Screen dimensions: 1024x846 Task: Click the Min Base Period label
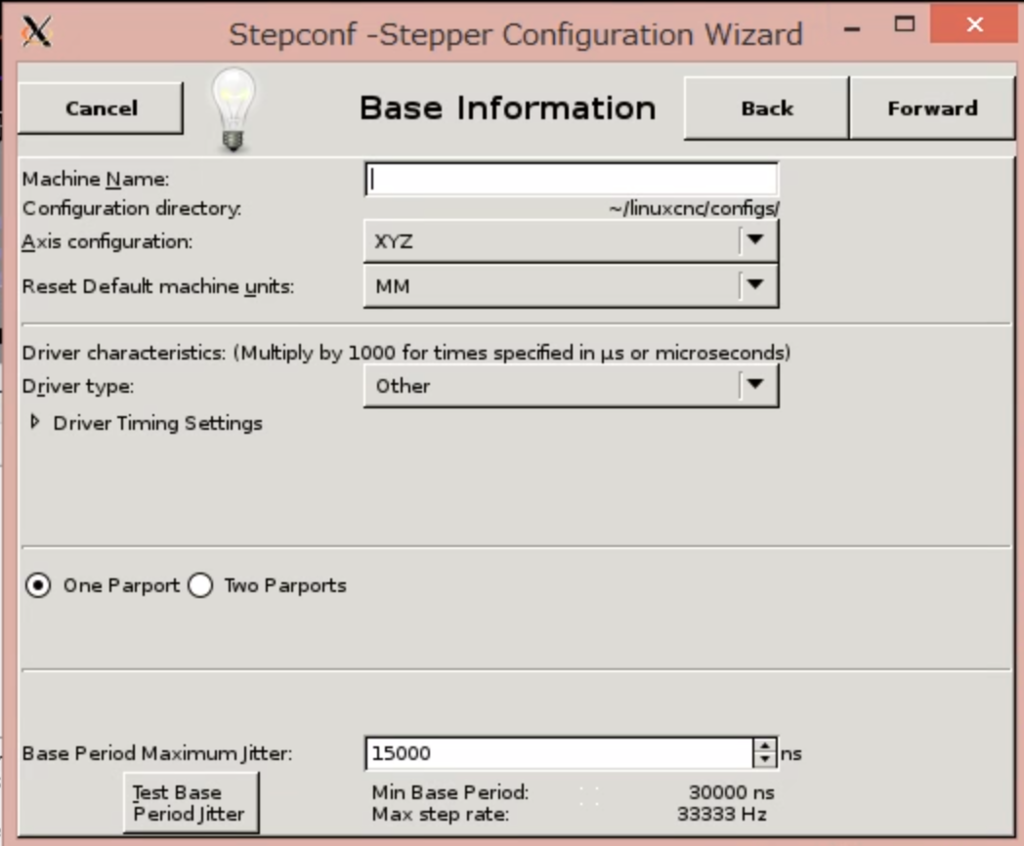pos(450,792)
